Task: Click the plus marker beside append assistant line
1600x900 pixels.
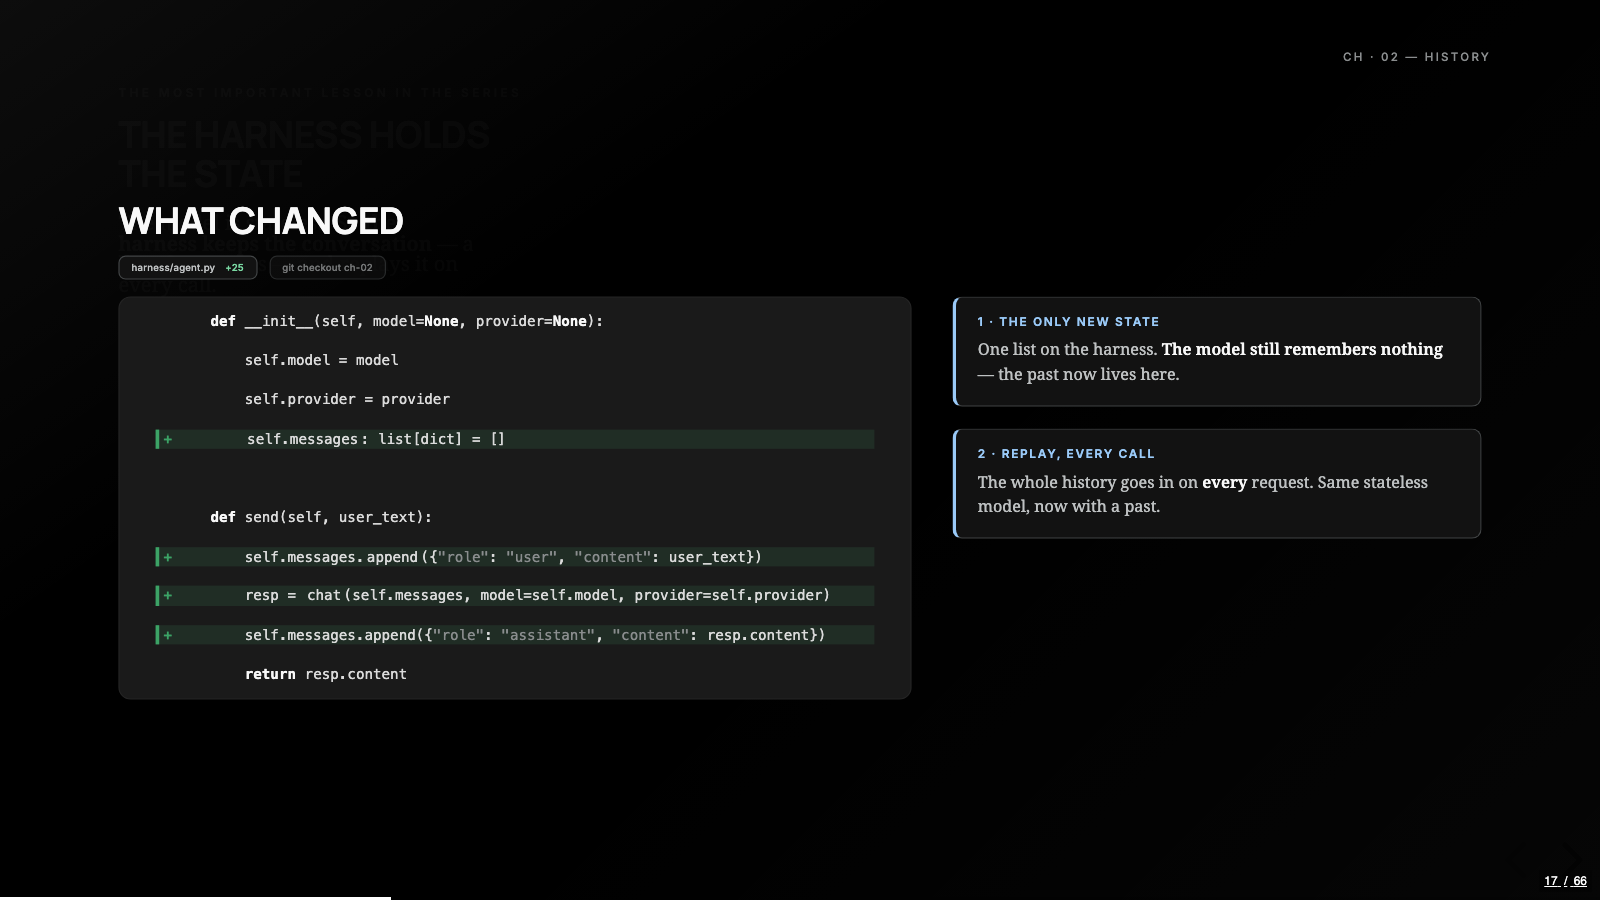Action: (168, 635)
